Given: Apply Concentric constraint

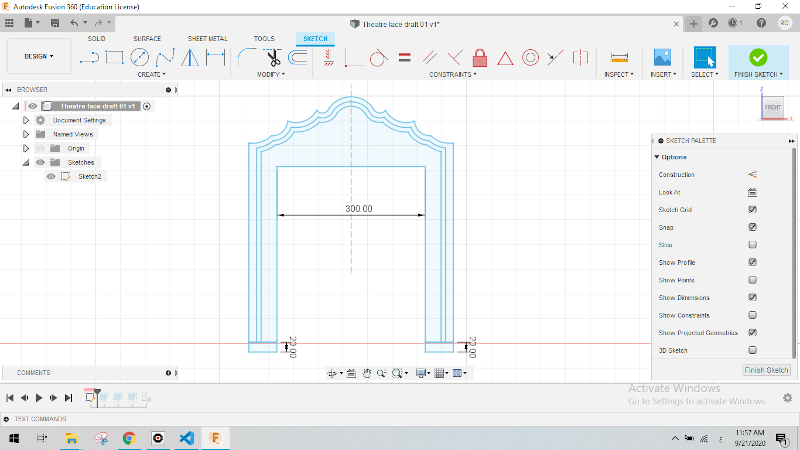Looking at the screenshot, I should pos(530,58).
